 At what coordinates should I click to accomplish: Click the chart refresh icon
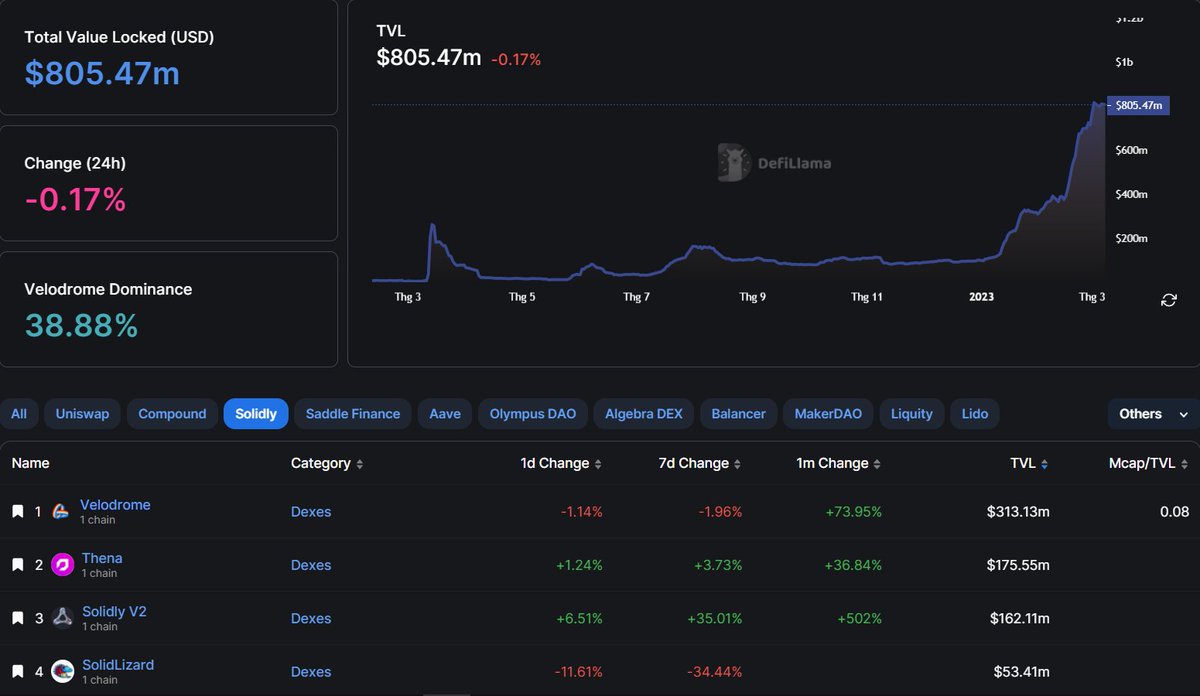1168,300
